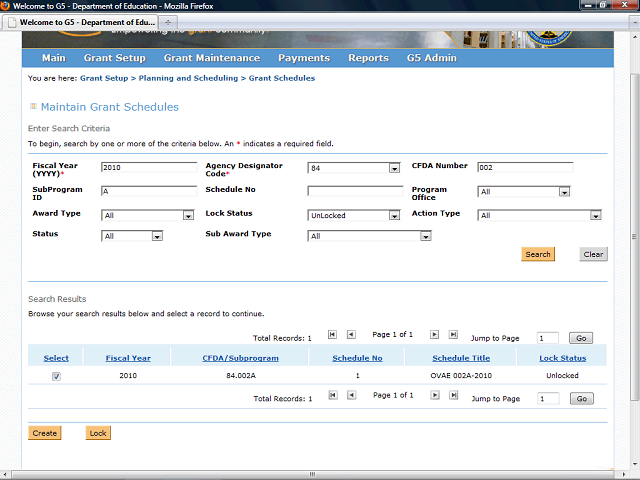Sort results by the Schedule Title column link
This screenshot has width=640, height=480.
point(461,358)
